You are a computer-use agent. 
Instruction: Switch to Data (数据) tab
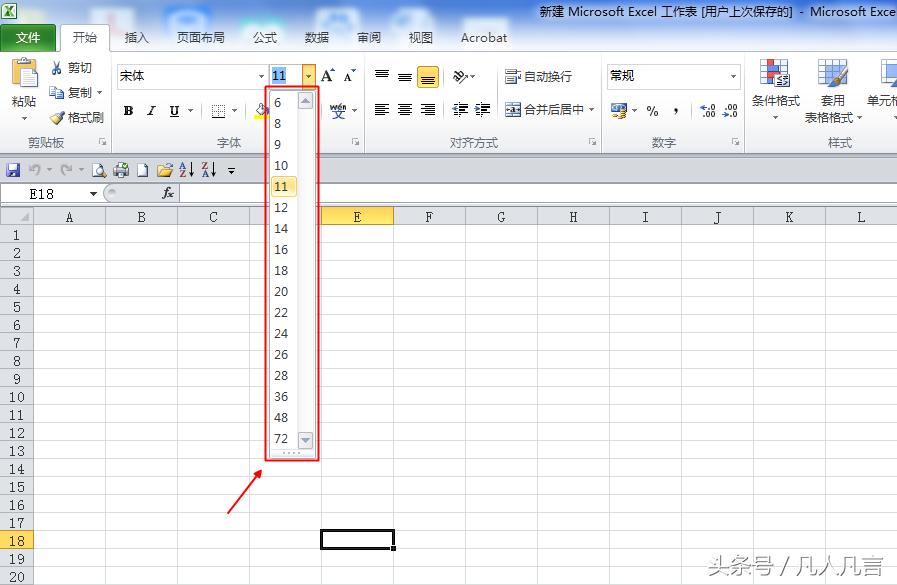317,38
